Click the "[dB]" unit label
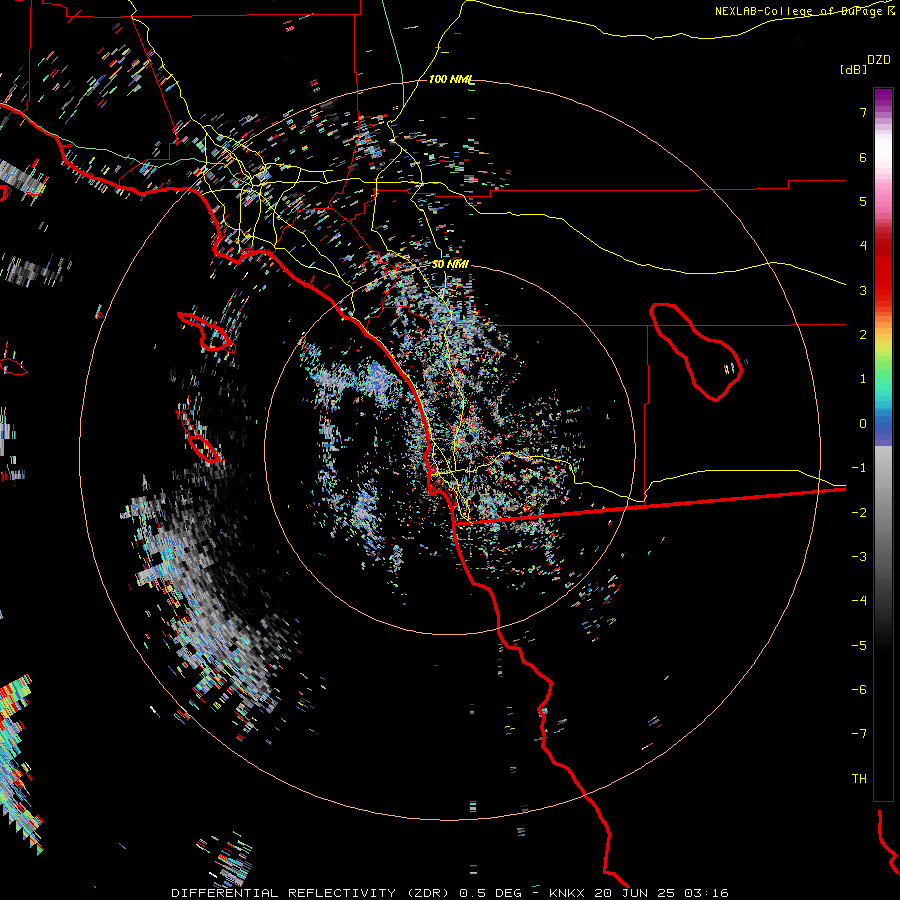 tap(854, 69)
